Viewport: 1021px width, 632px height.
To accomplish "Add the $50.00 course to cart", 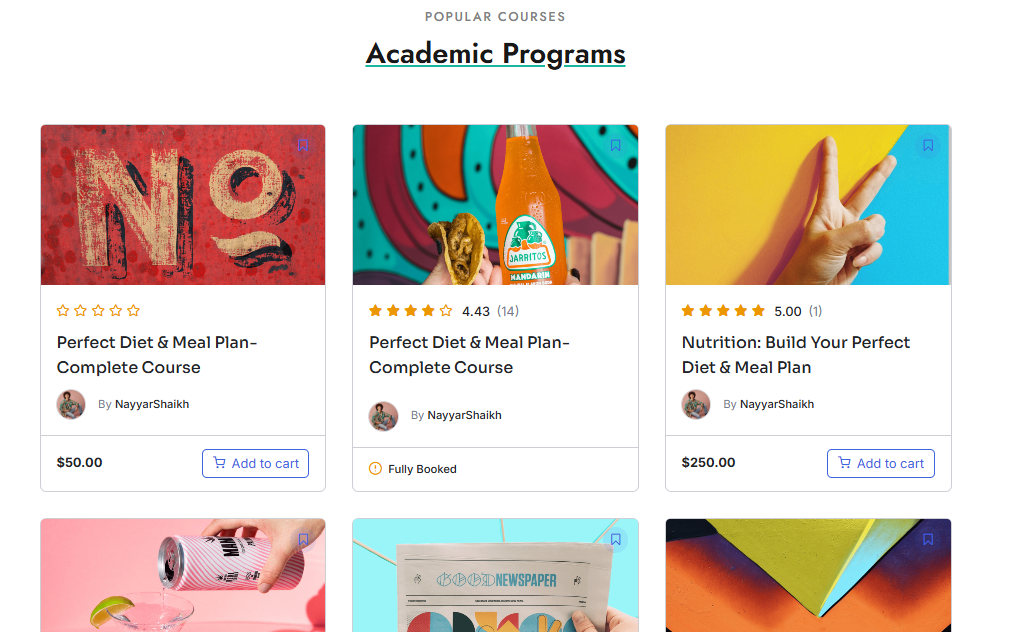I will tap(255, 463).
